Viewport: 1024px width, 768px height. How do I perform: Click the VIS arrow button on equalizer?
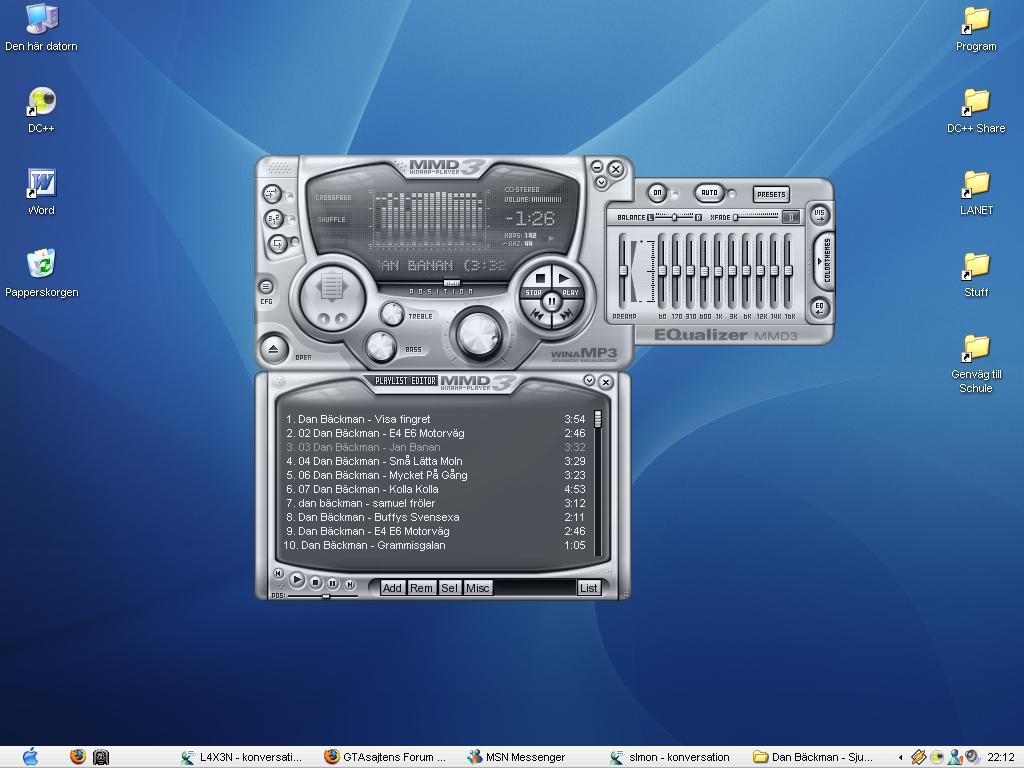(x=819, y=215)
